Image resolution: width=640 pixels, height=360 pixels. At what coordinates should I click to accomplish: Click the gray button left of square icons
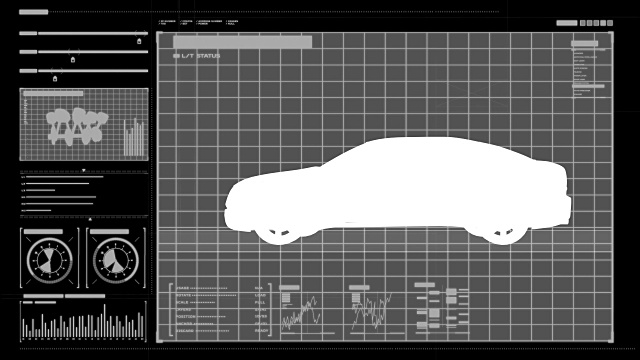pos(567,23)
